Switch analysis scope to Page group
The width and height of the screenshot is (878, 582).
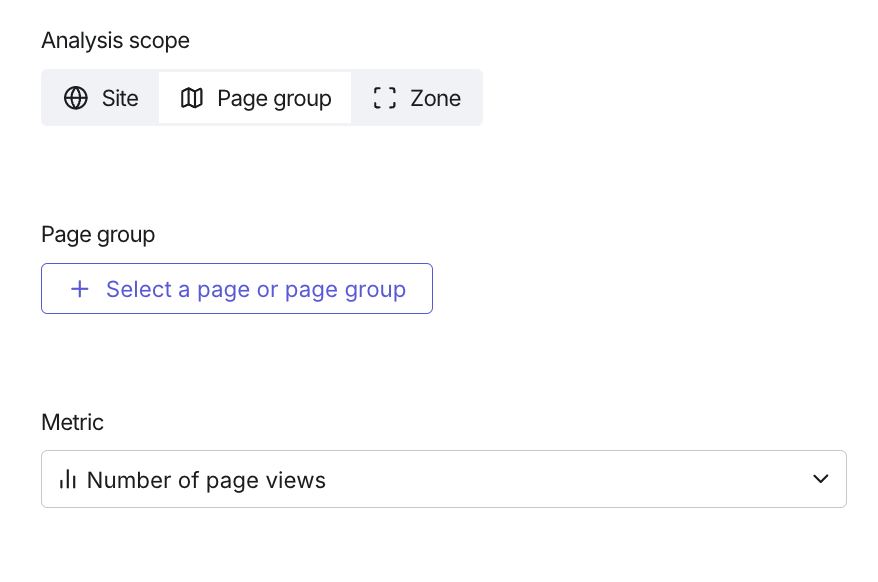(x=255, y=98)
